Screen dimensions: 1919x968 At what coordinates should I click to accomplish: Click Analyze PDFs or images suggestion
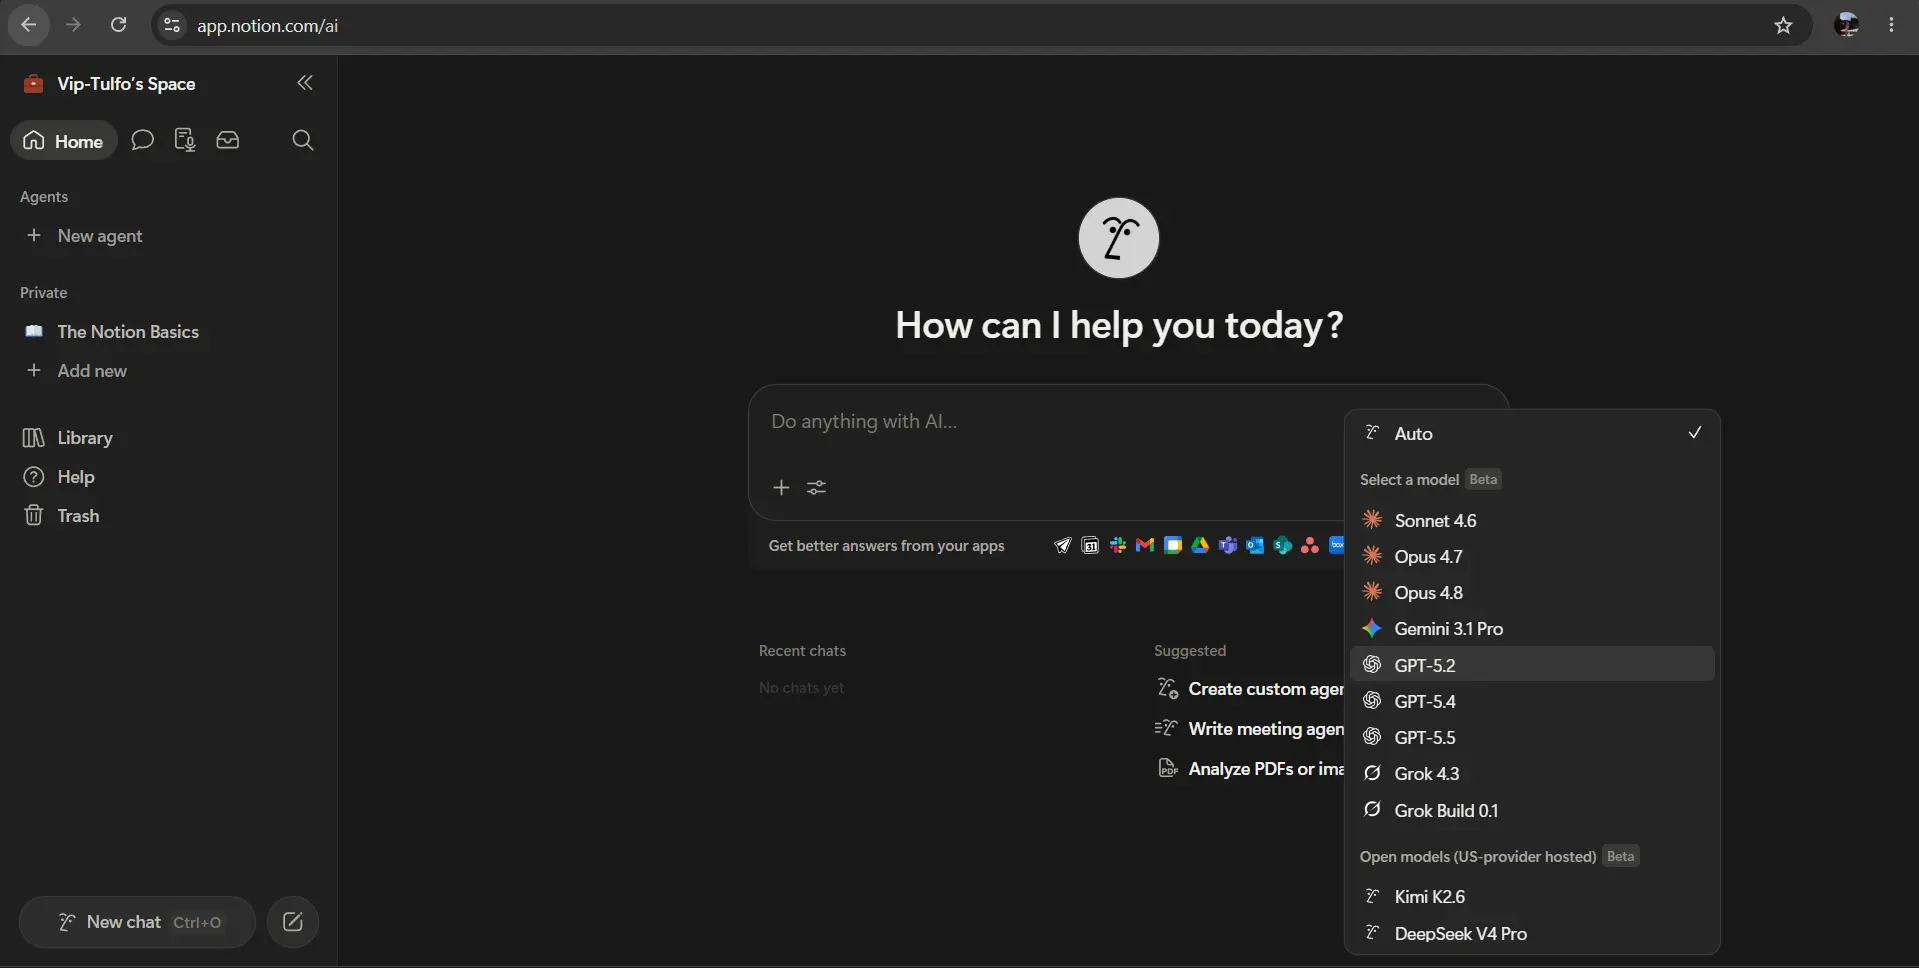pyautogui.click(x=1250, y=769)
